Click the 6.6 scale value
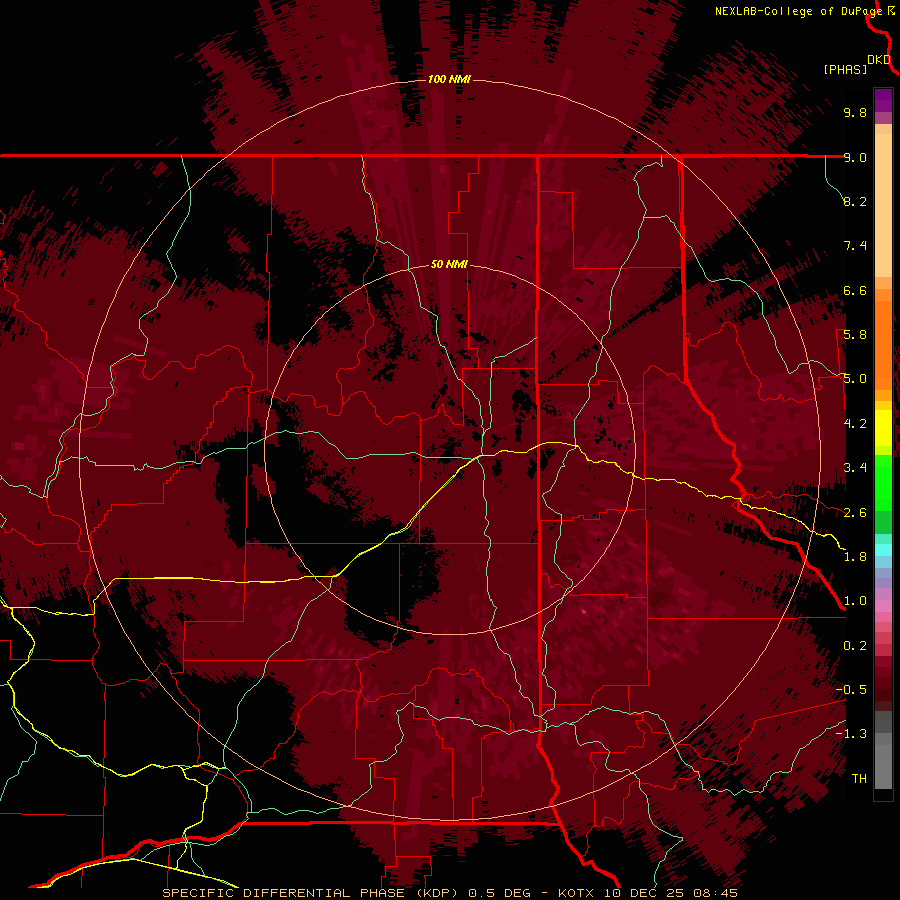 tap(855, 290)
